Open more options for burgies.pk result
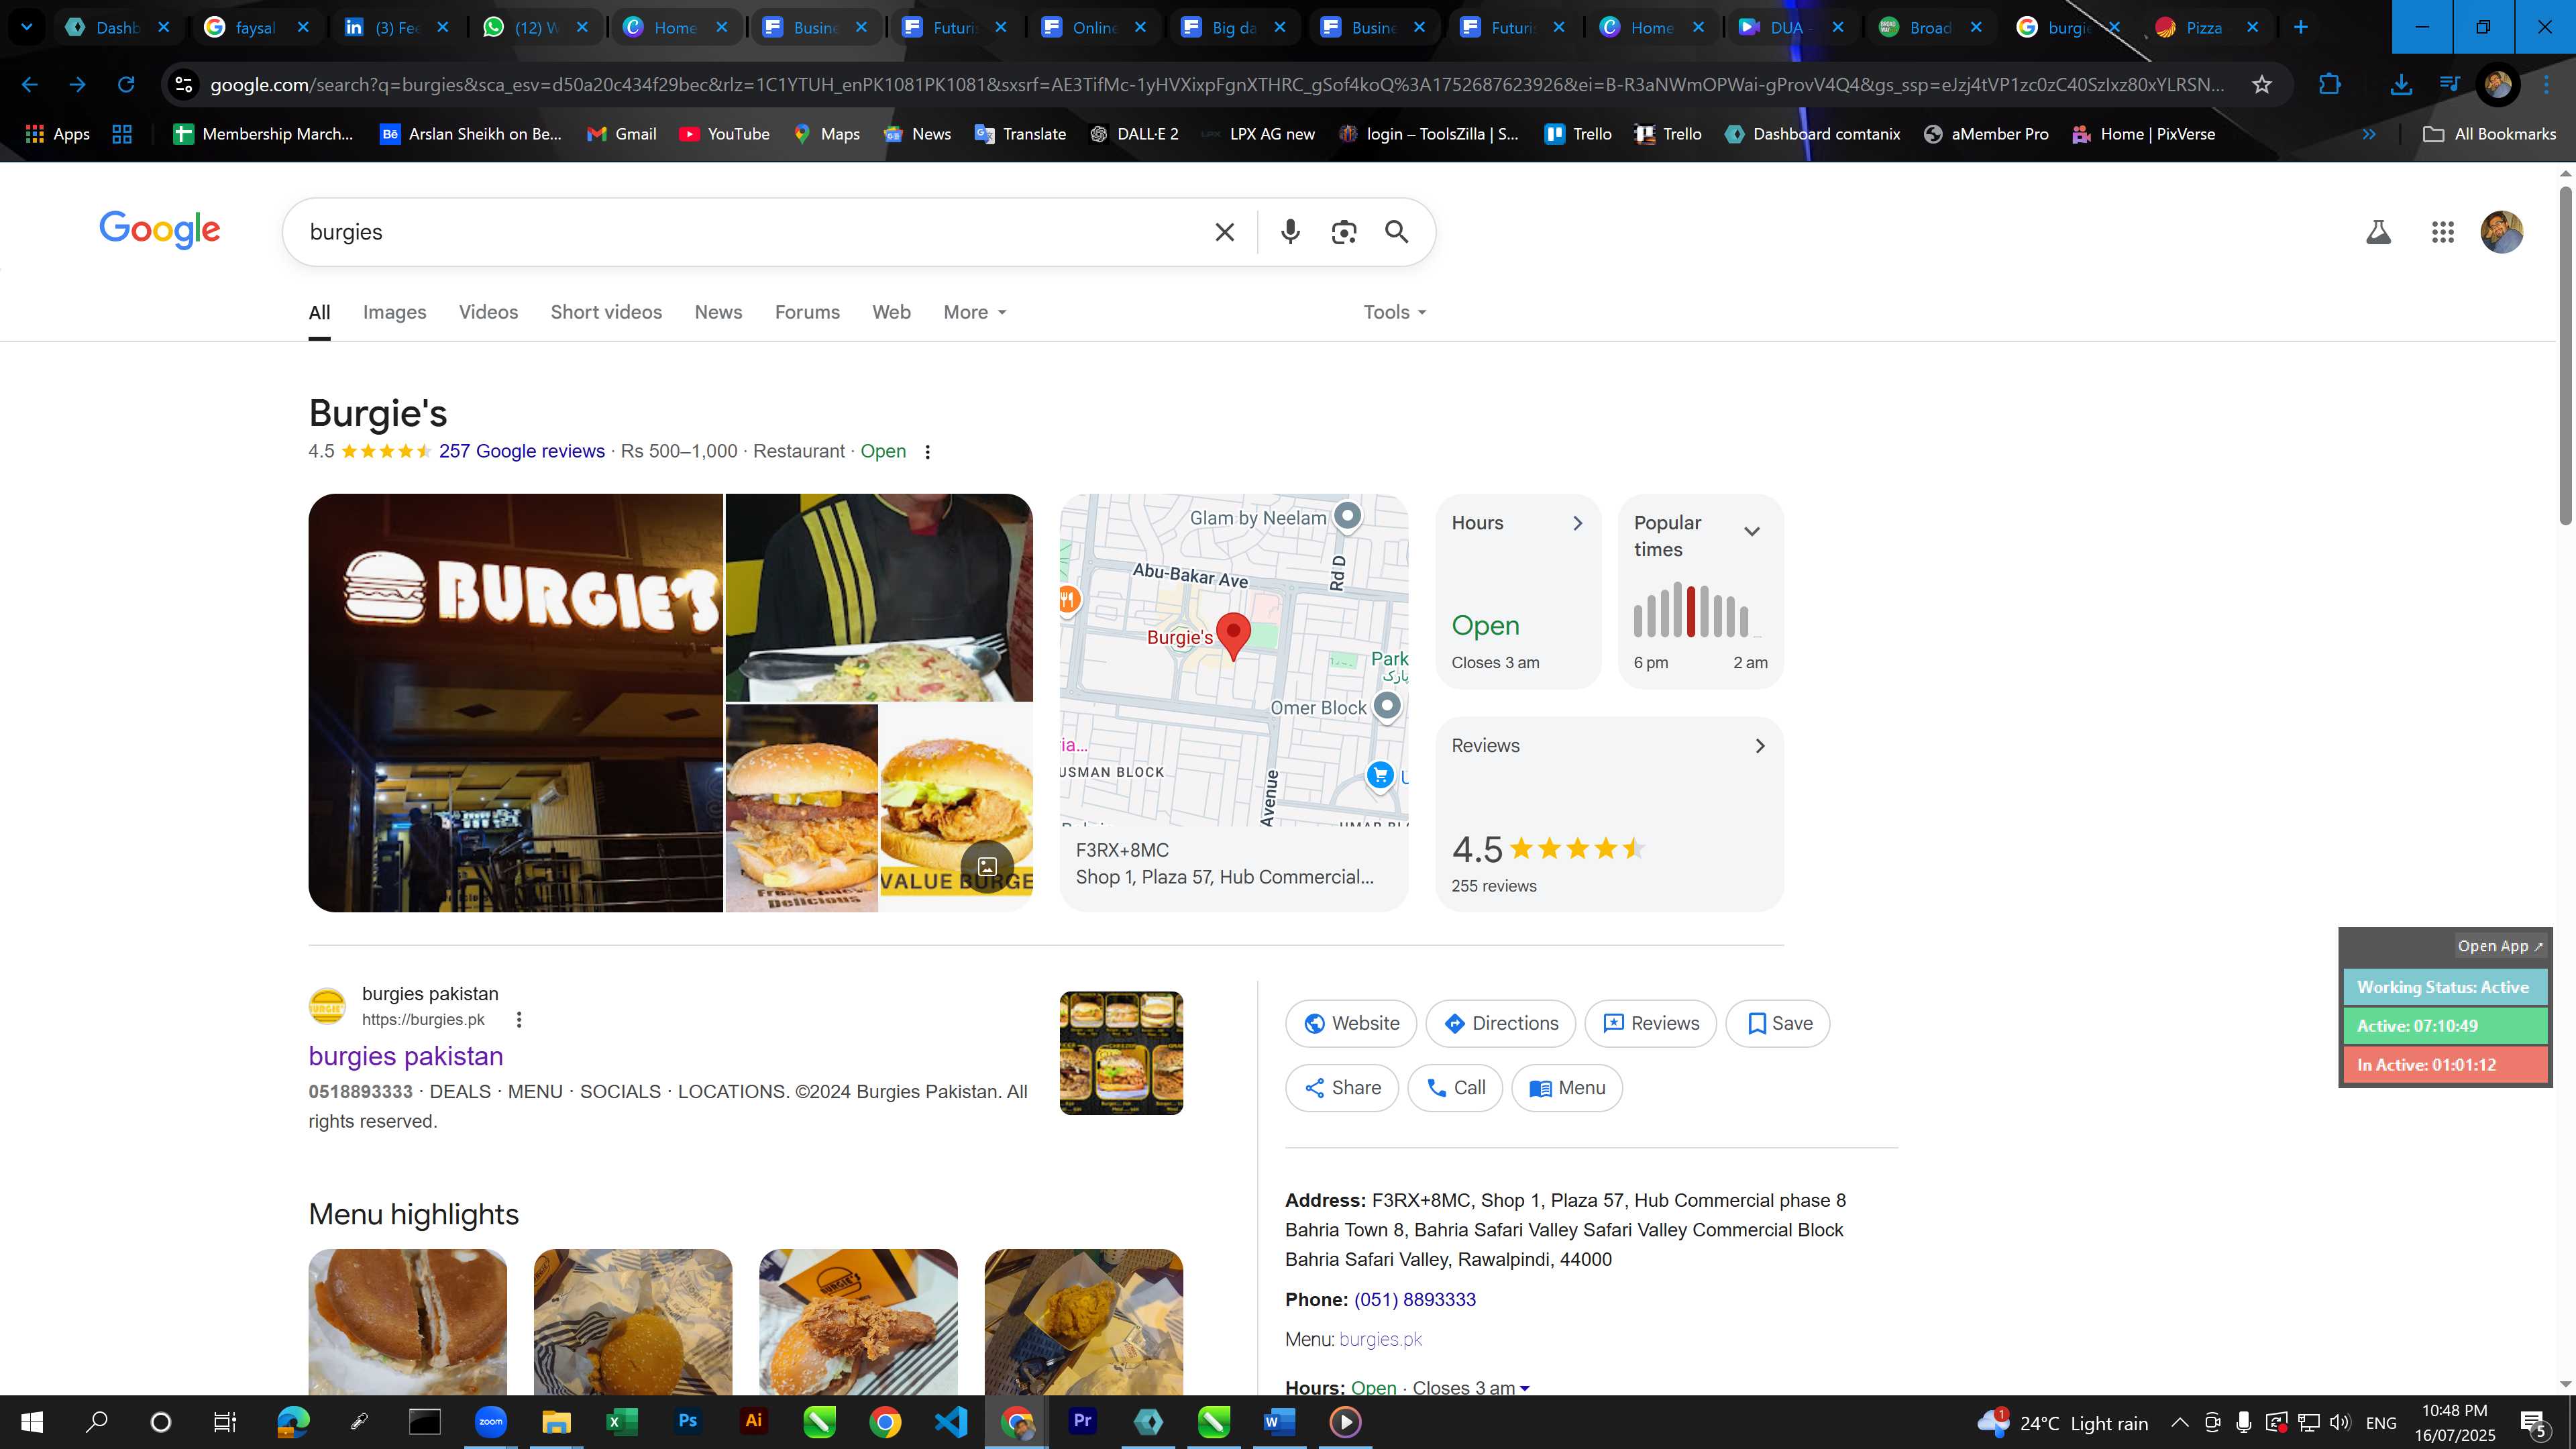The height and width of the screenshot is (1449, 2576). pyautogui.click(x=518, y=1020)
